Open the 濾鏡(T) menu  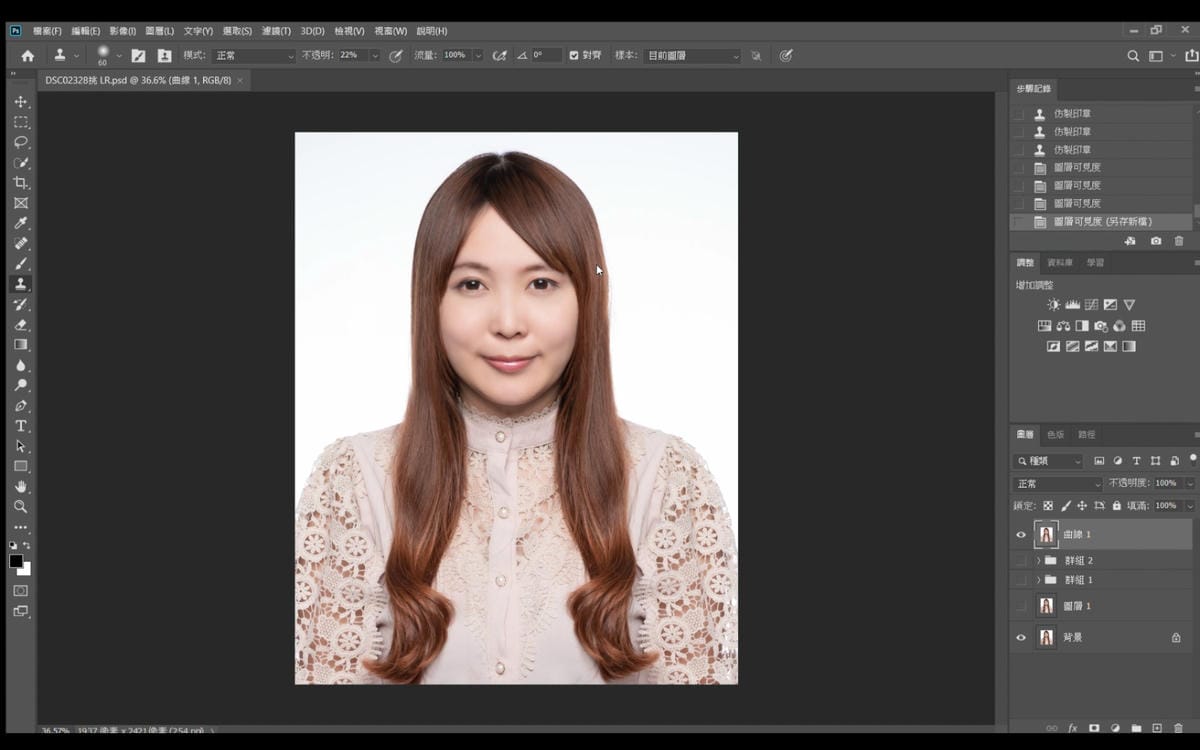tap(276, 31)
